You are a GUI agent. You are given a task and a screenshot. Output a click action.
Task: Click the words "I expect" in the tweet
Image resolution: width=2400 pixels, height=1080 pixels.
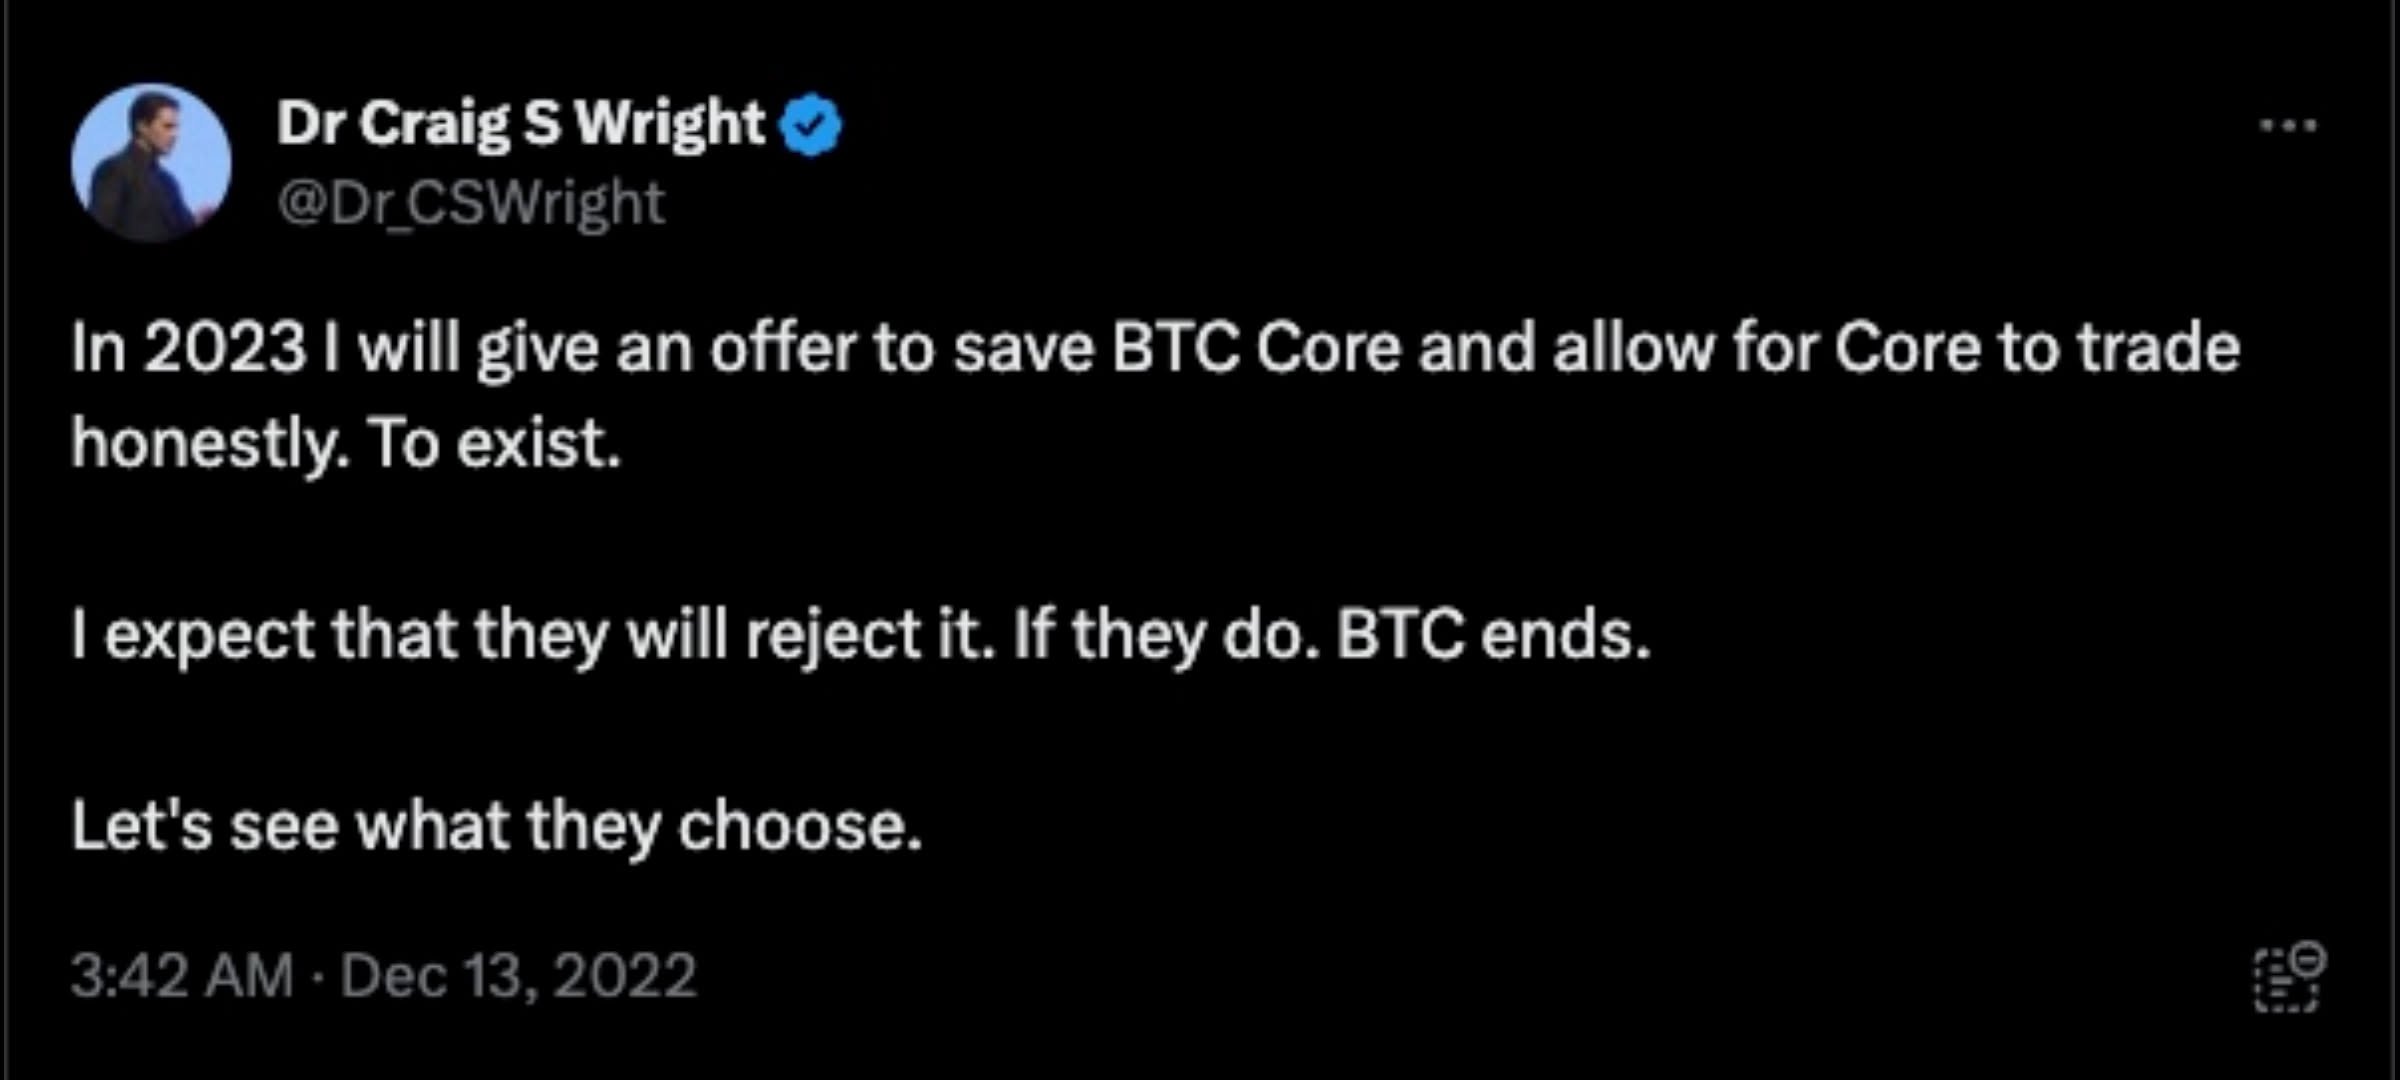click(x=192, y=635)
